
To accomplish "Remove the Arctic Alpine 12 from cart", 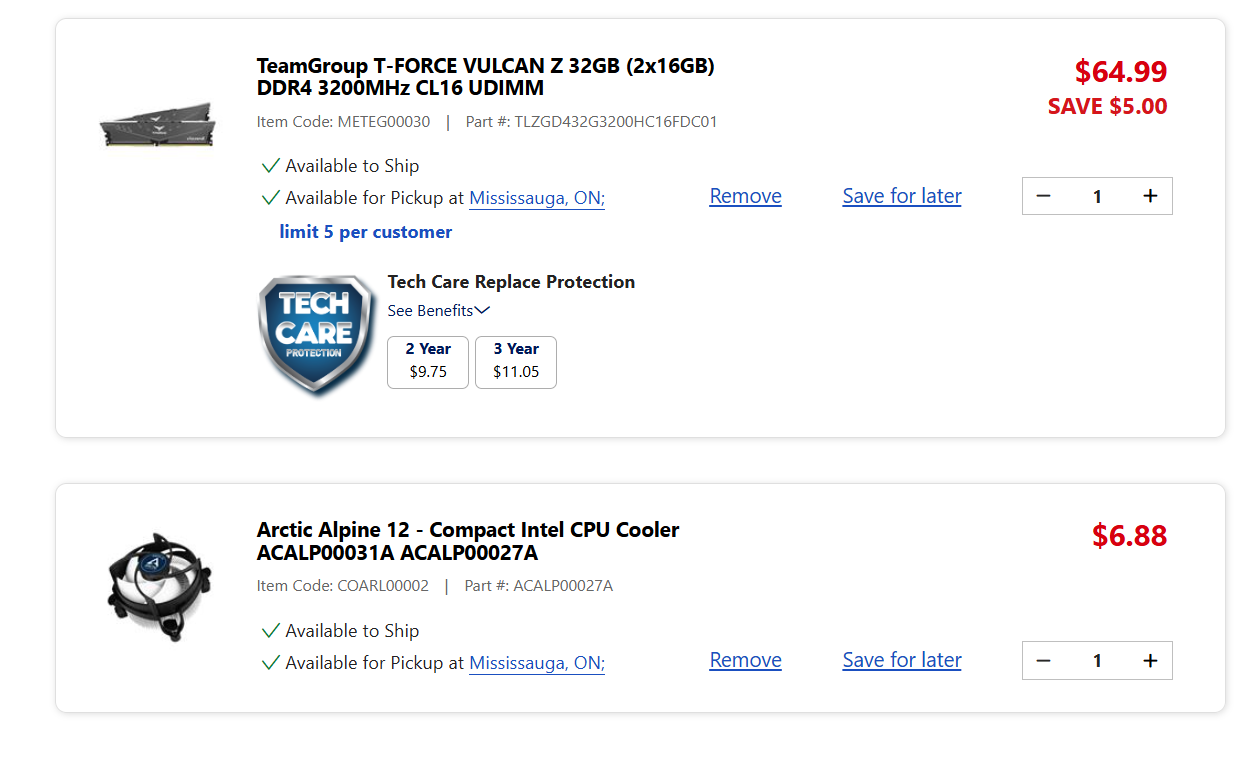I will click(746, 660).
